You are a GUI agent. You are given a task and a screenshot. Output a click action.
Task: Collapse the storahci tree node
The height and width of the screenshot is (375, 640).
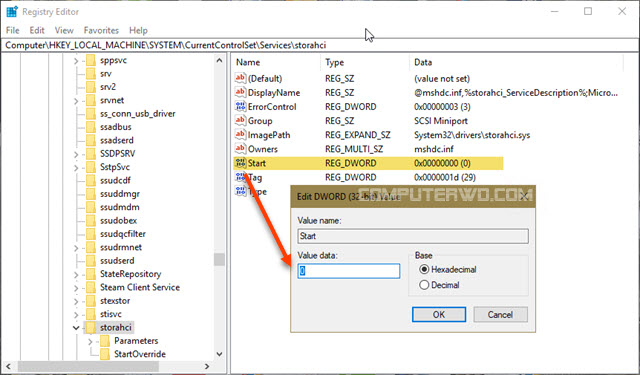pyautogui.click(x=76, y=328)
